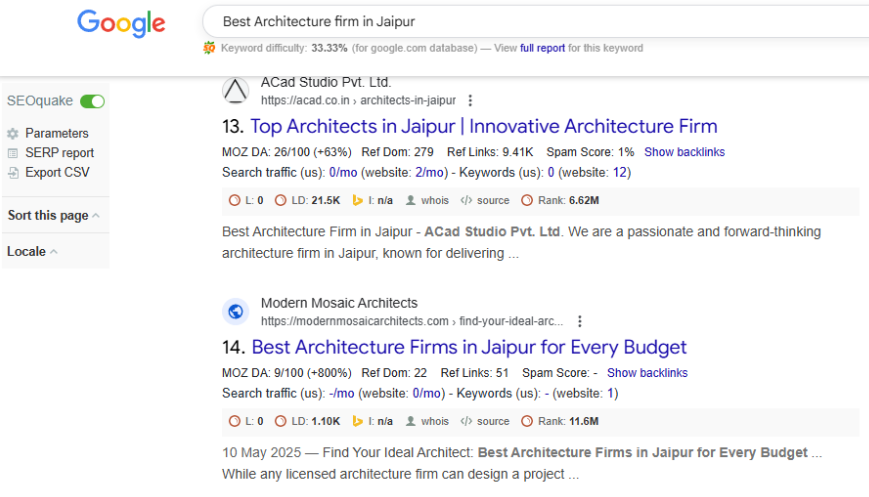This screenshot has height=497, width=869.
Task: Click the Modern Mosaic Architects globe favicon
Action: [236, 311]
